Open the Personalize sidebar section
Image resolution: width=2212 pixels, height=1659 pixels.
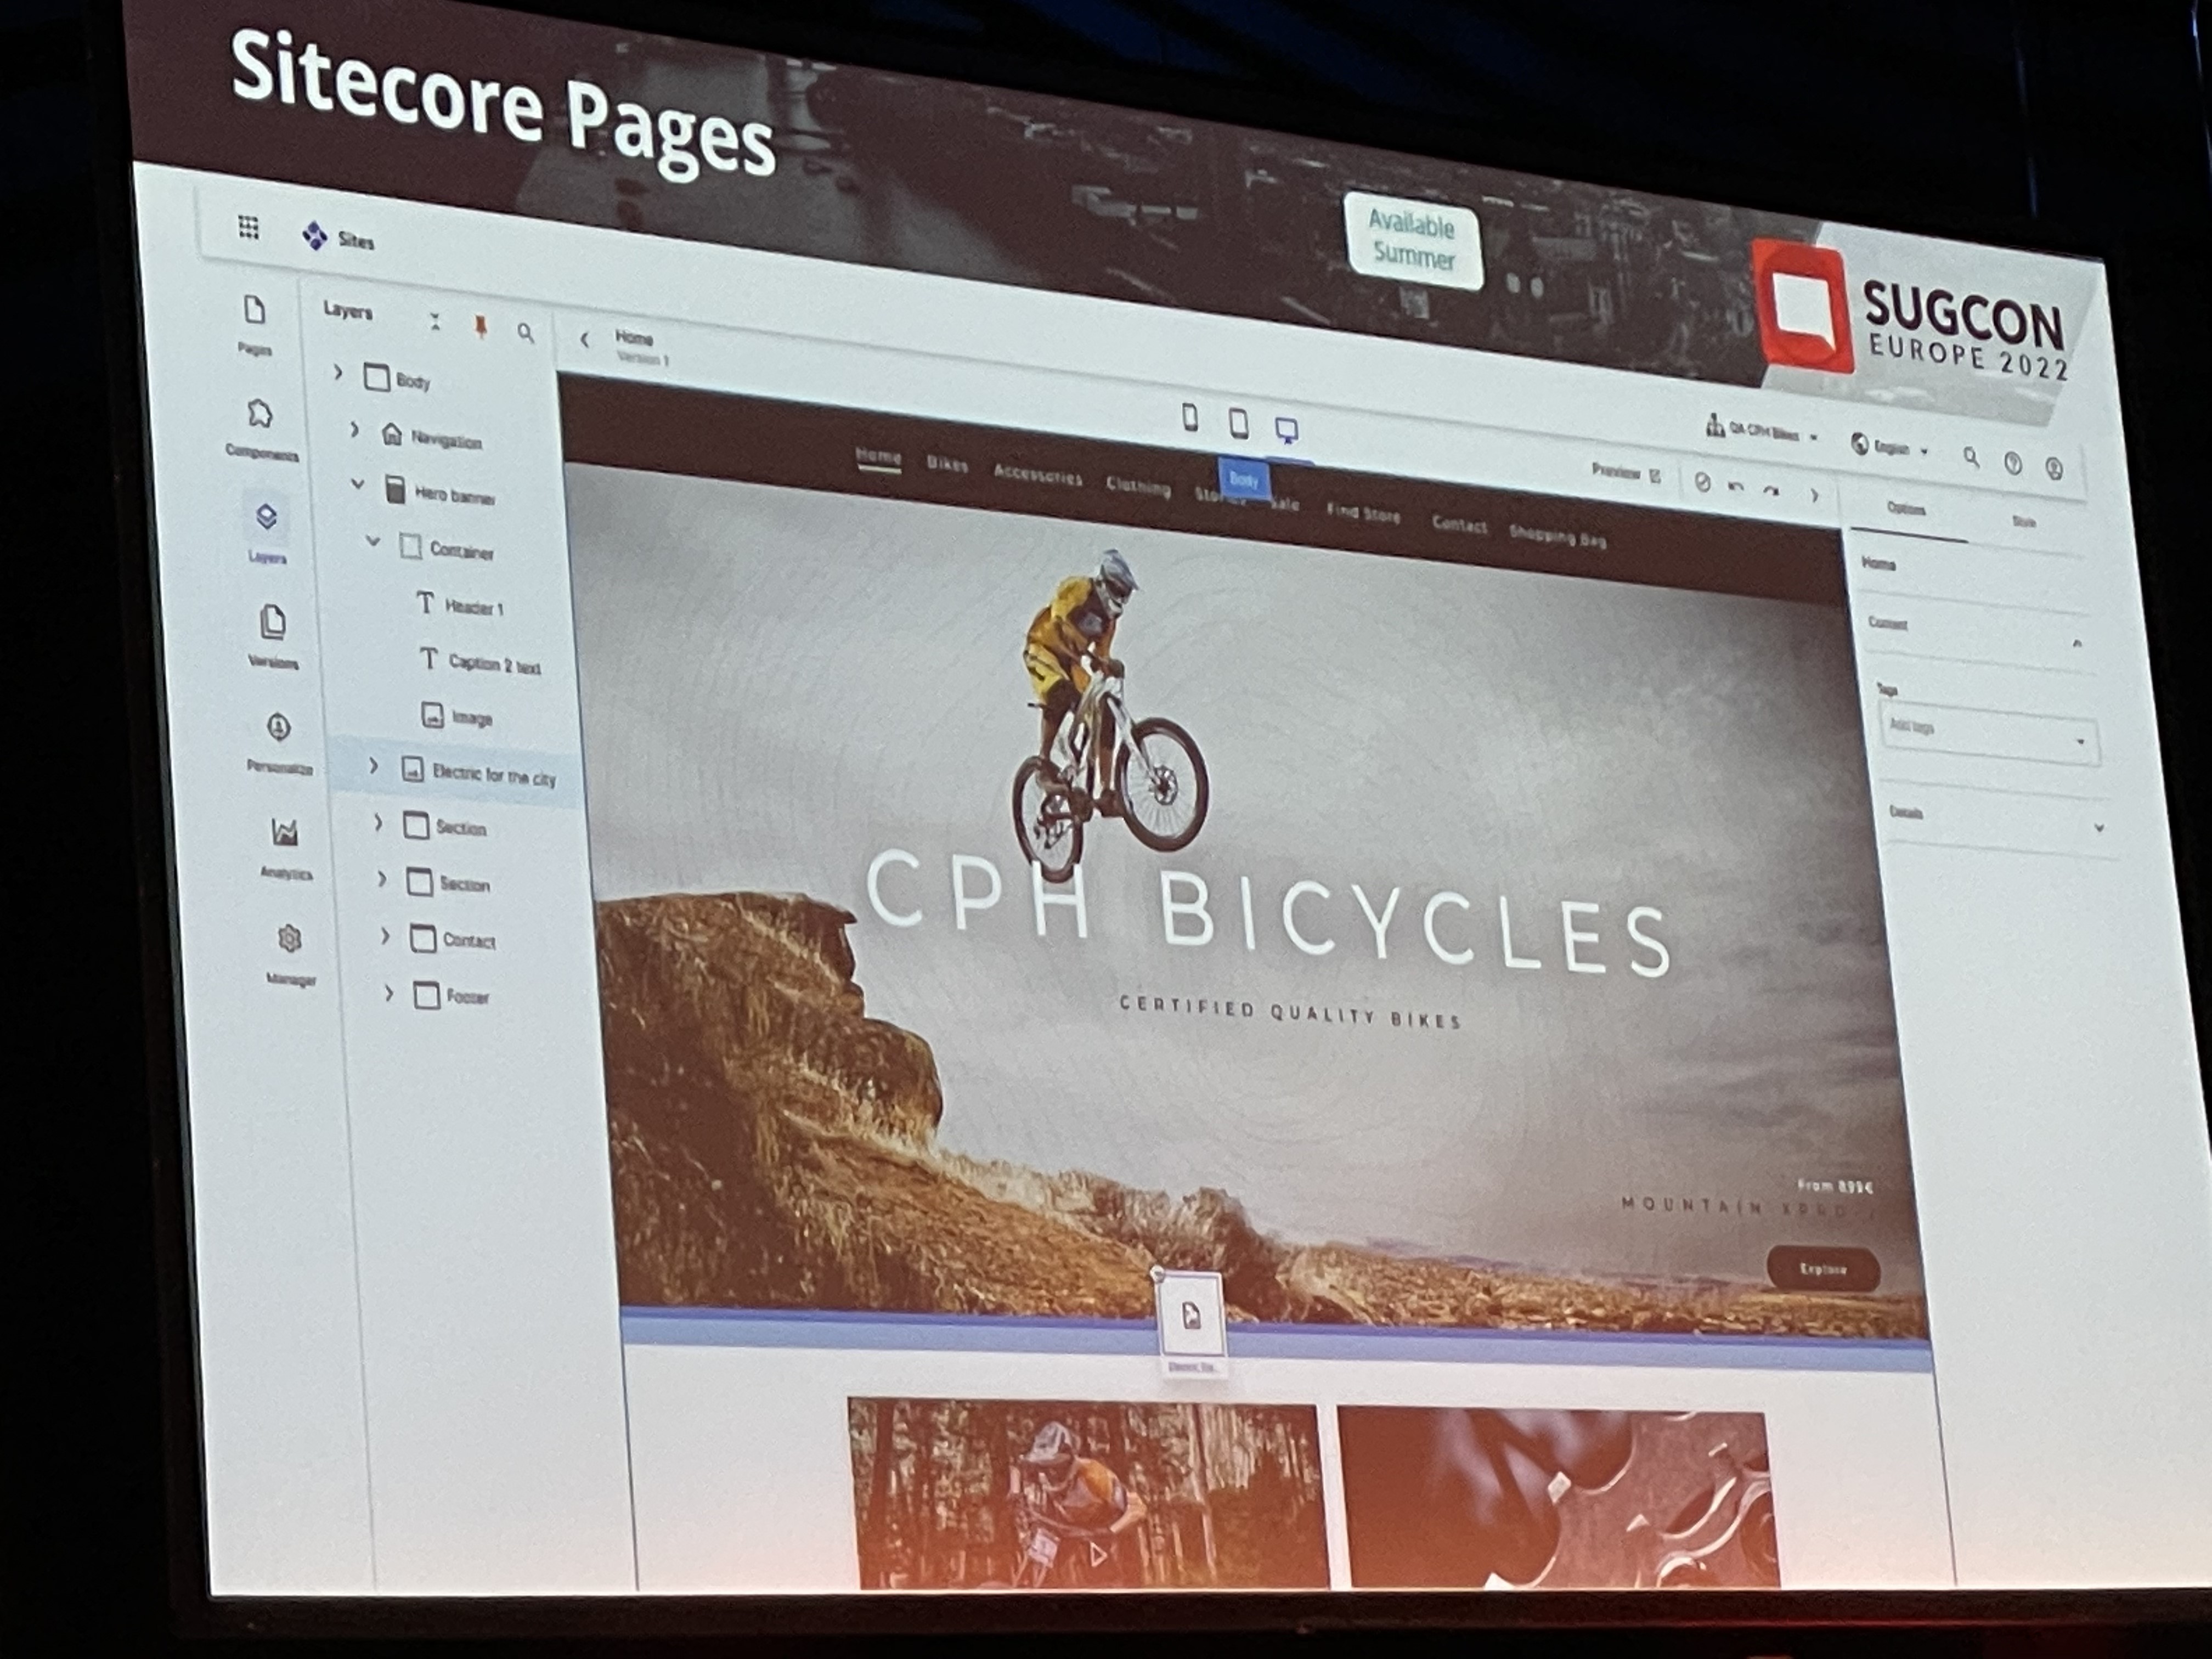[x=279, y=743]
